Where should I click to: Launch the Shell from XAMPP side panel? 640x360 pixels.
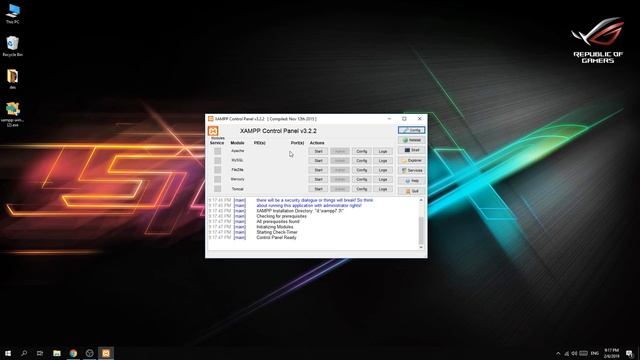click(411, 150)
